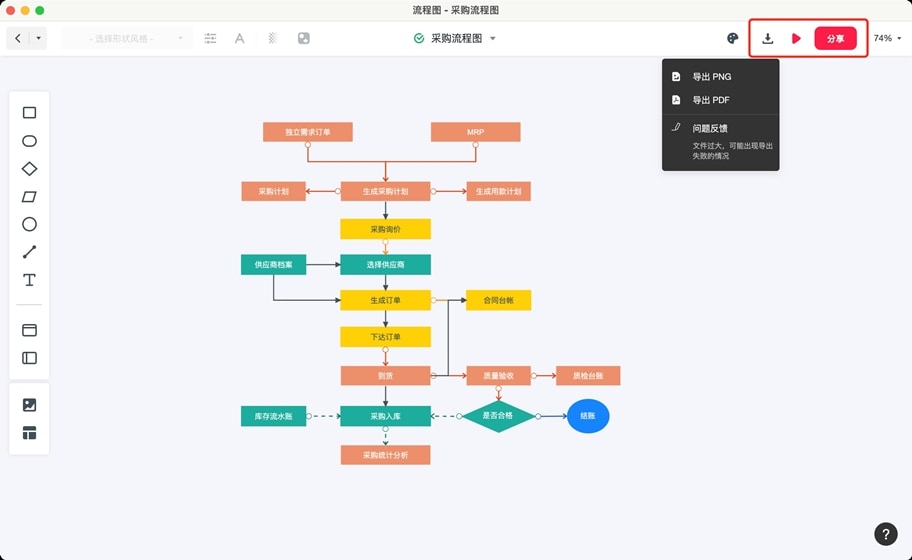The height and width of the screenshot is (560, 912).
Task: Select the vertical swimlane container tool
Action: pyautogui.click(x=29, y=358)
